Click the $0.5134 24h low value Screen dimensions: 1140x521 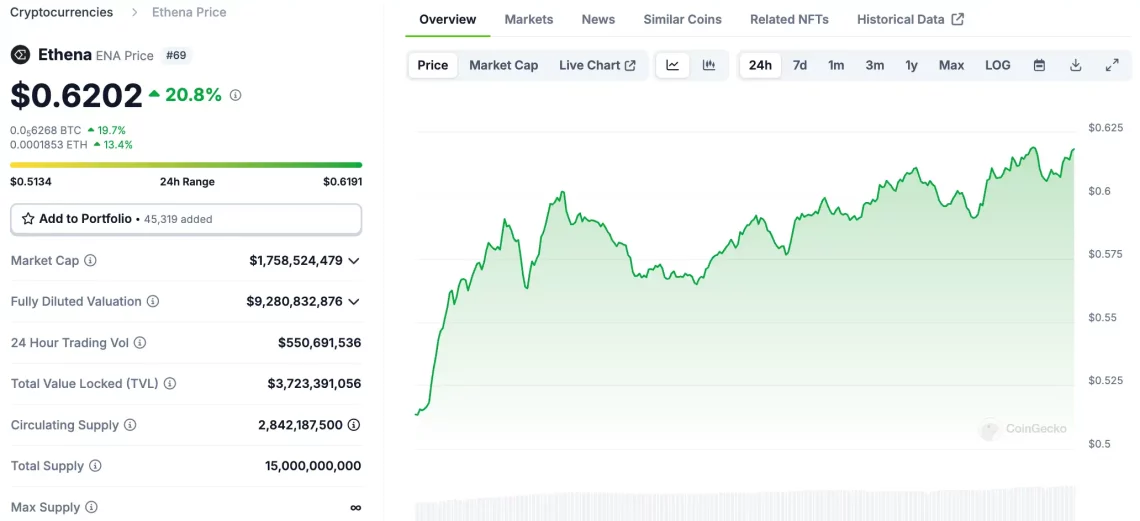pos(31,182)
